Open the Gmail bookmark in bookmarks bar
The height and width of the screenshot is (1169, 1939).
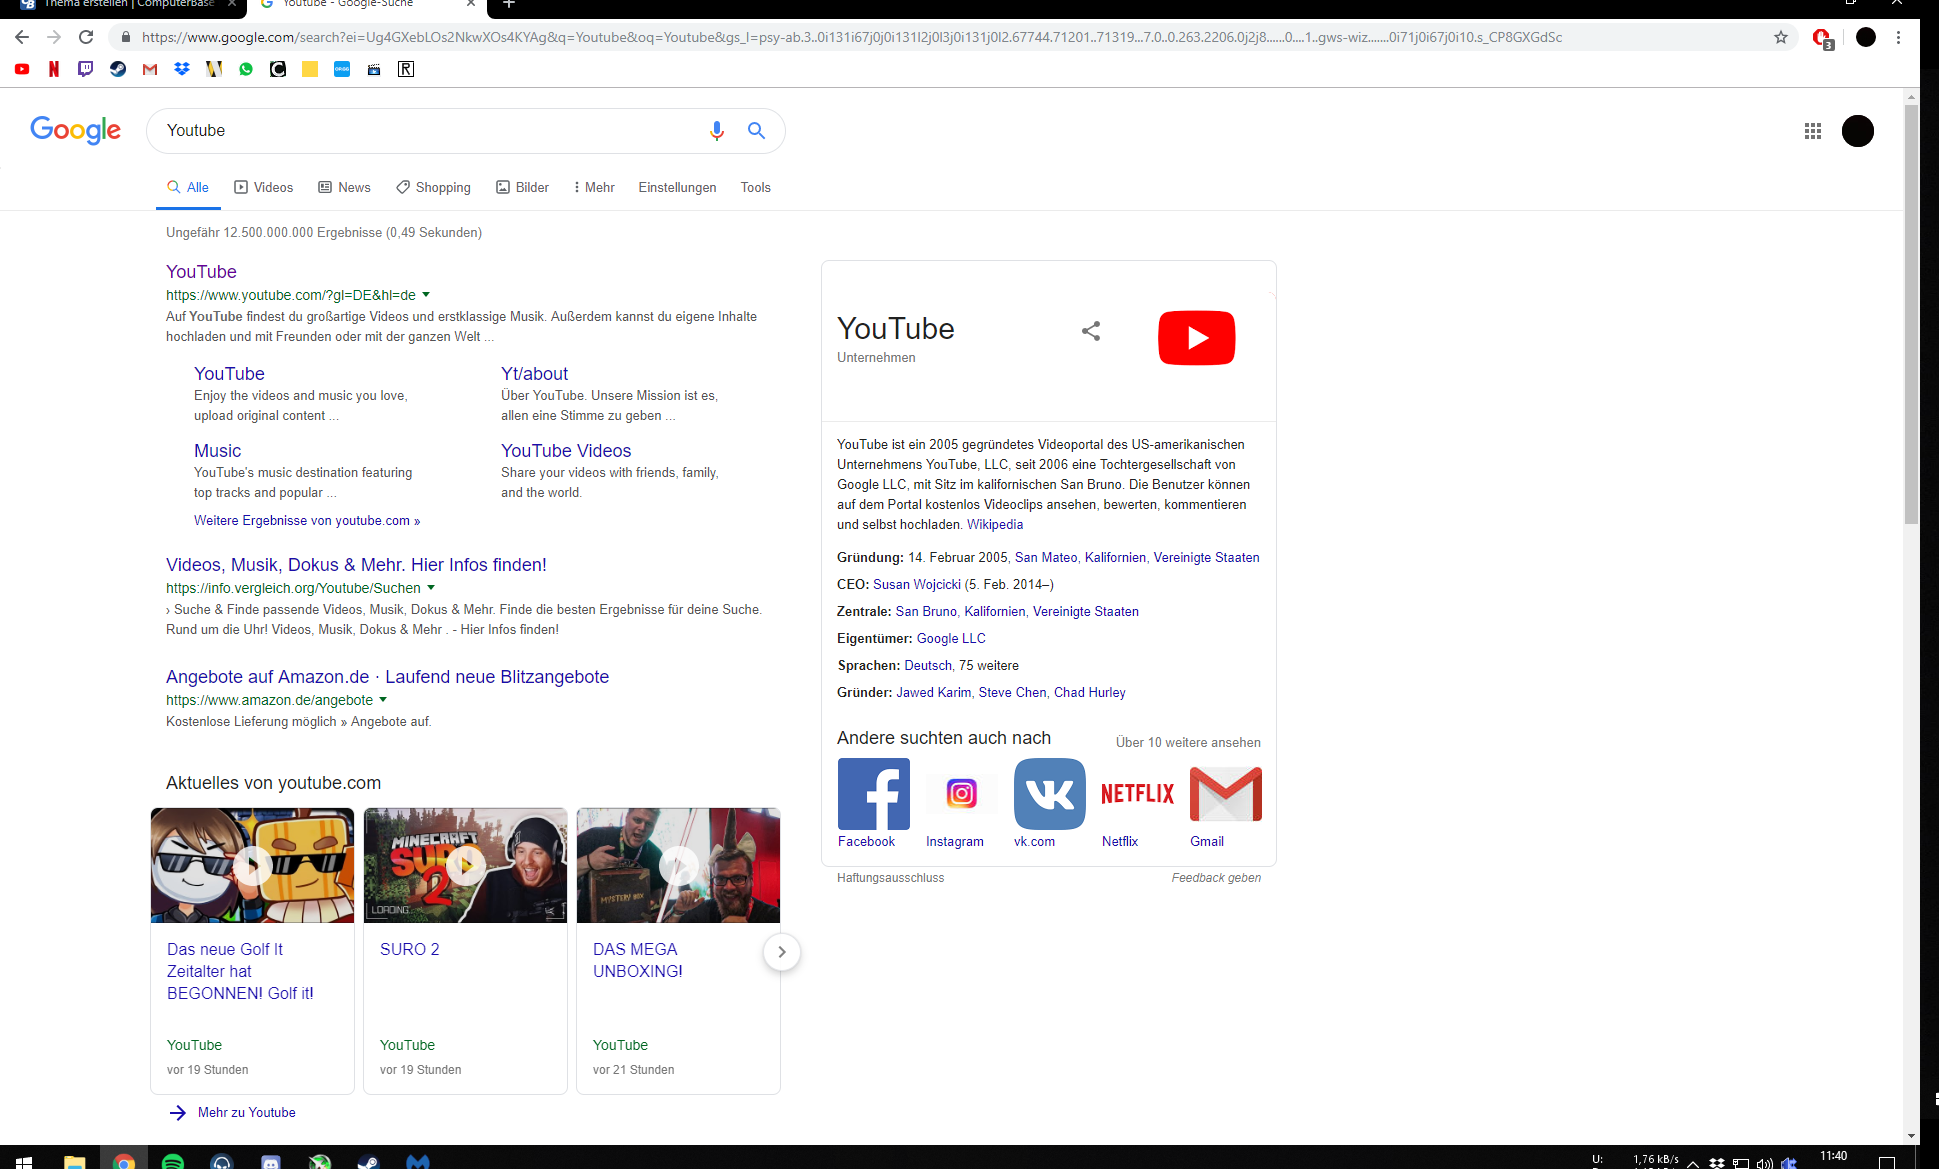tap(150, 69)
